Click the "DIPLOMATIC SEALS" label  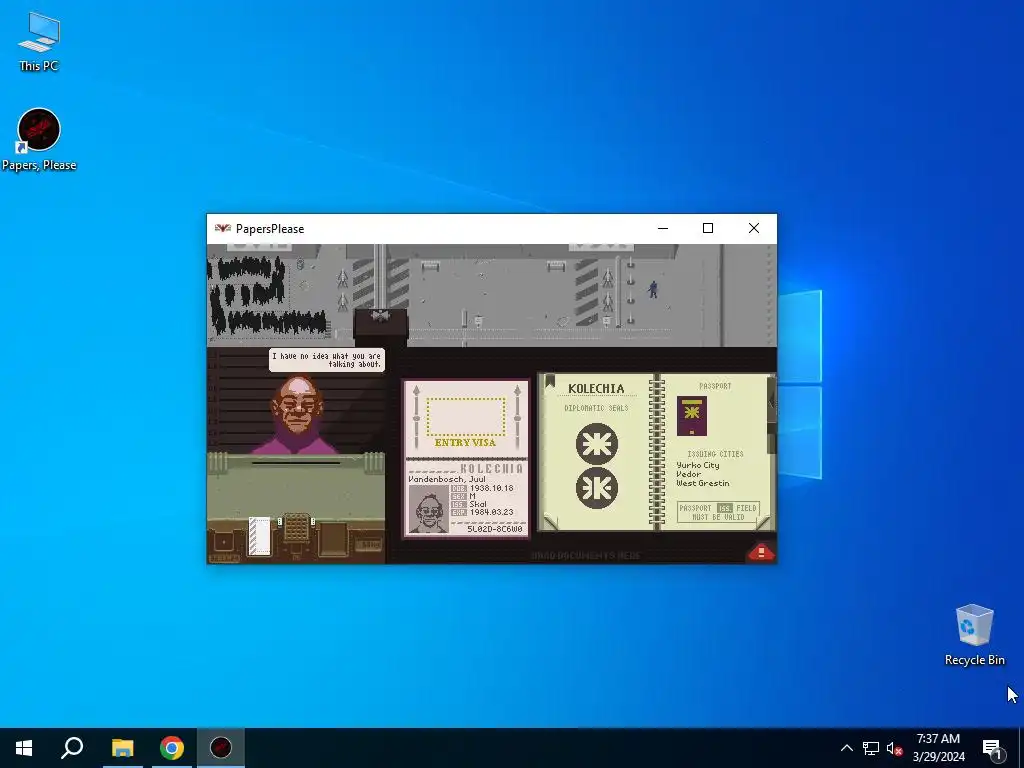coord(596,408)
